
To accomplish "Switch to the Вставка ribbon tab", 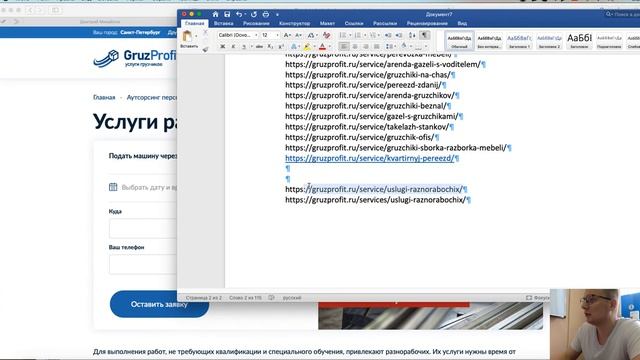I will point(223,24).
